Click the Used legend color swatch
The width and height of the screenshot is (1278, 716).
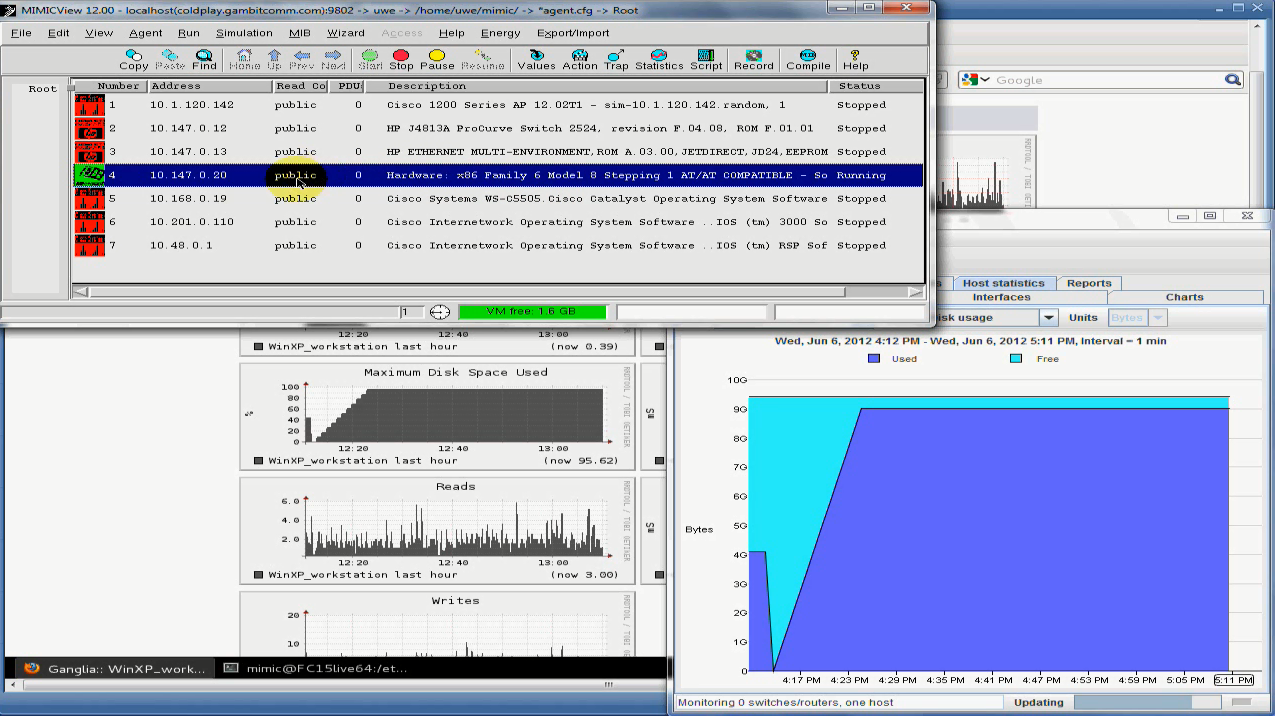tap(874, 358)
